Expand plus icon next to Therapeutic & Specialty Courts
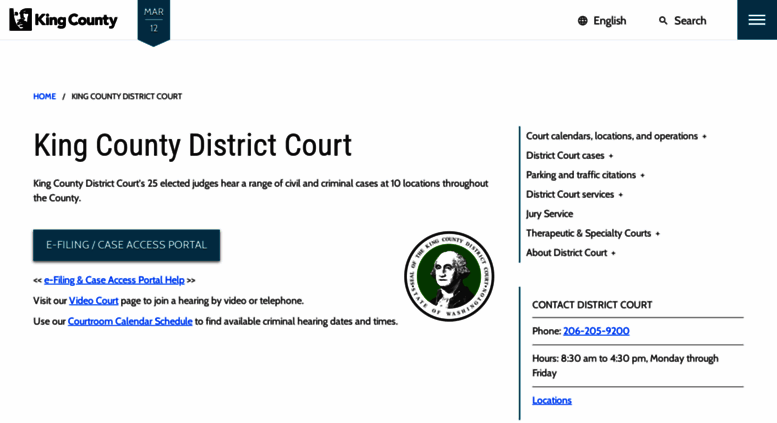 pyautogui.click(x=658, y=234)
